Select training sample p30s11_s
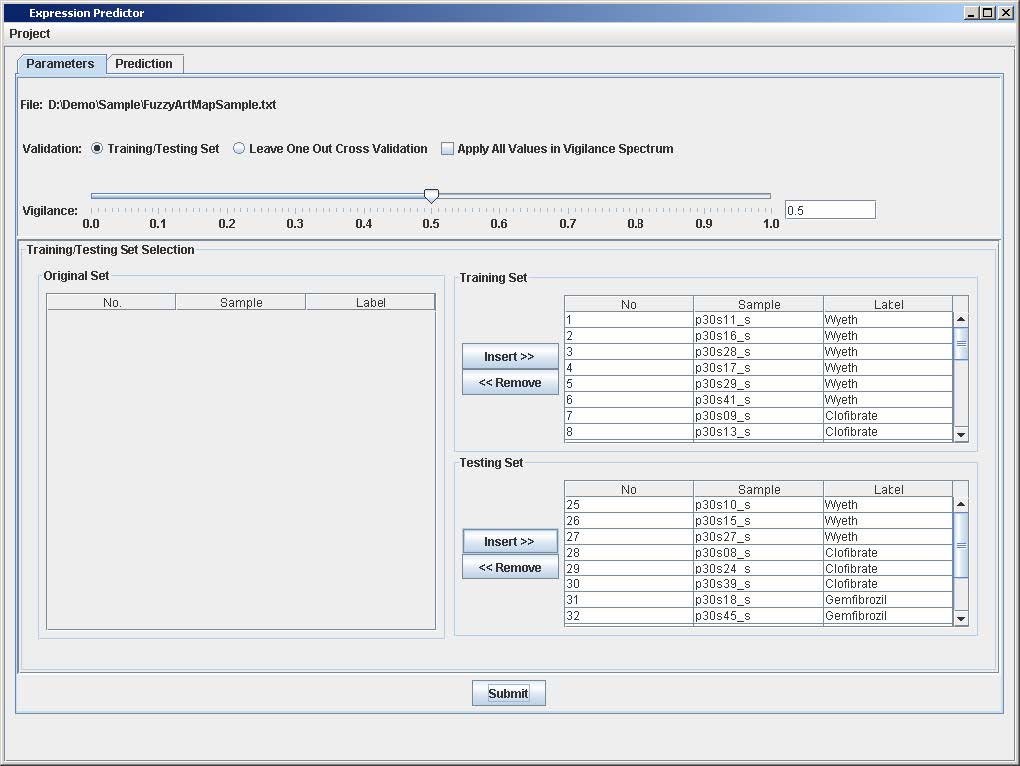1020x766 pixels. point(758,320)
